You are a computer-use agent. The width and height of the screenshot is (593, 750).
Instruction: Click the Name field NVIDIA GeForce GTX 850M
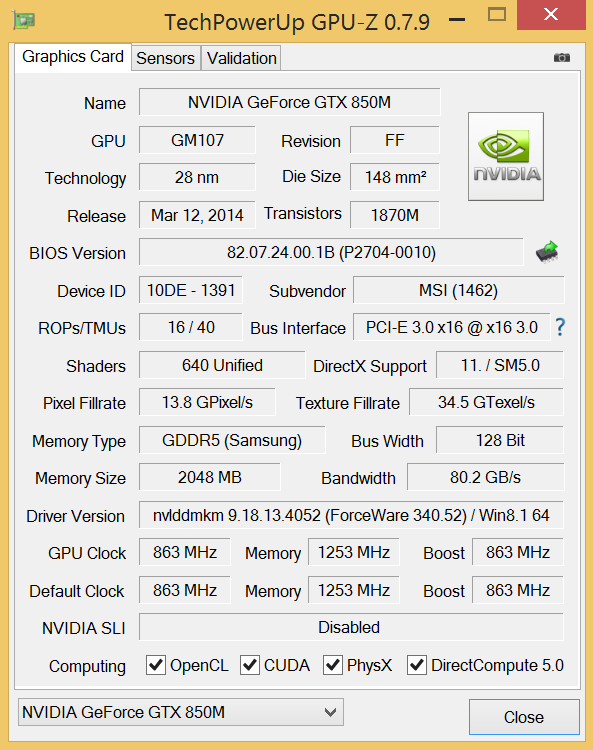pos(289,102)
